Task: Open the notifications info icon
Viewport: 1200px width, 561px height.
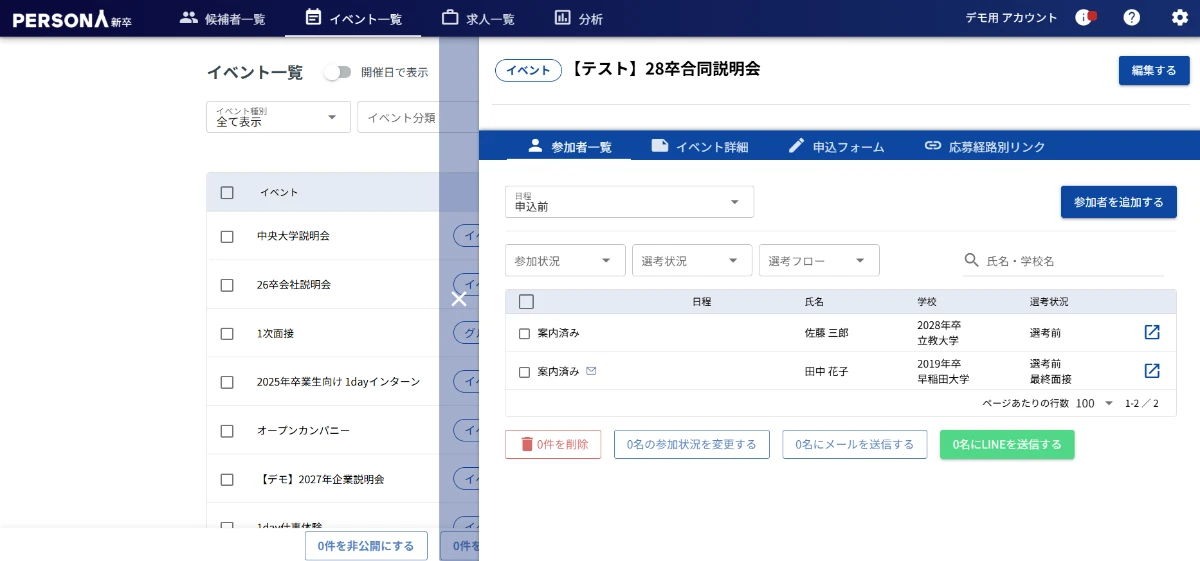Action: pos(1084,18)
